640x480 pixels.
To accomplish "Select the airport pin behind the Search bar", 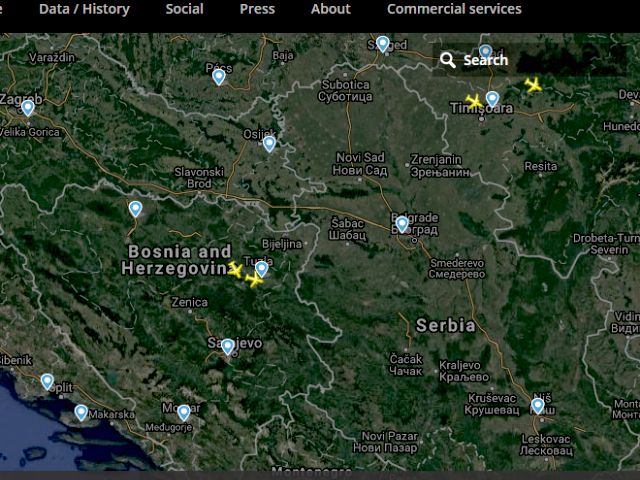I will pos(485,52).
